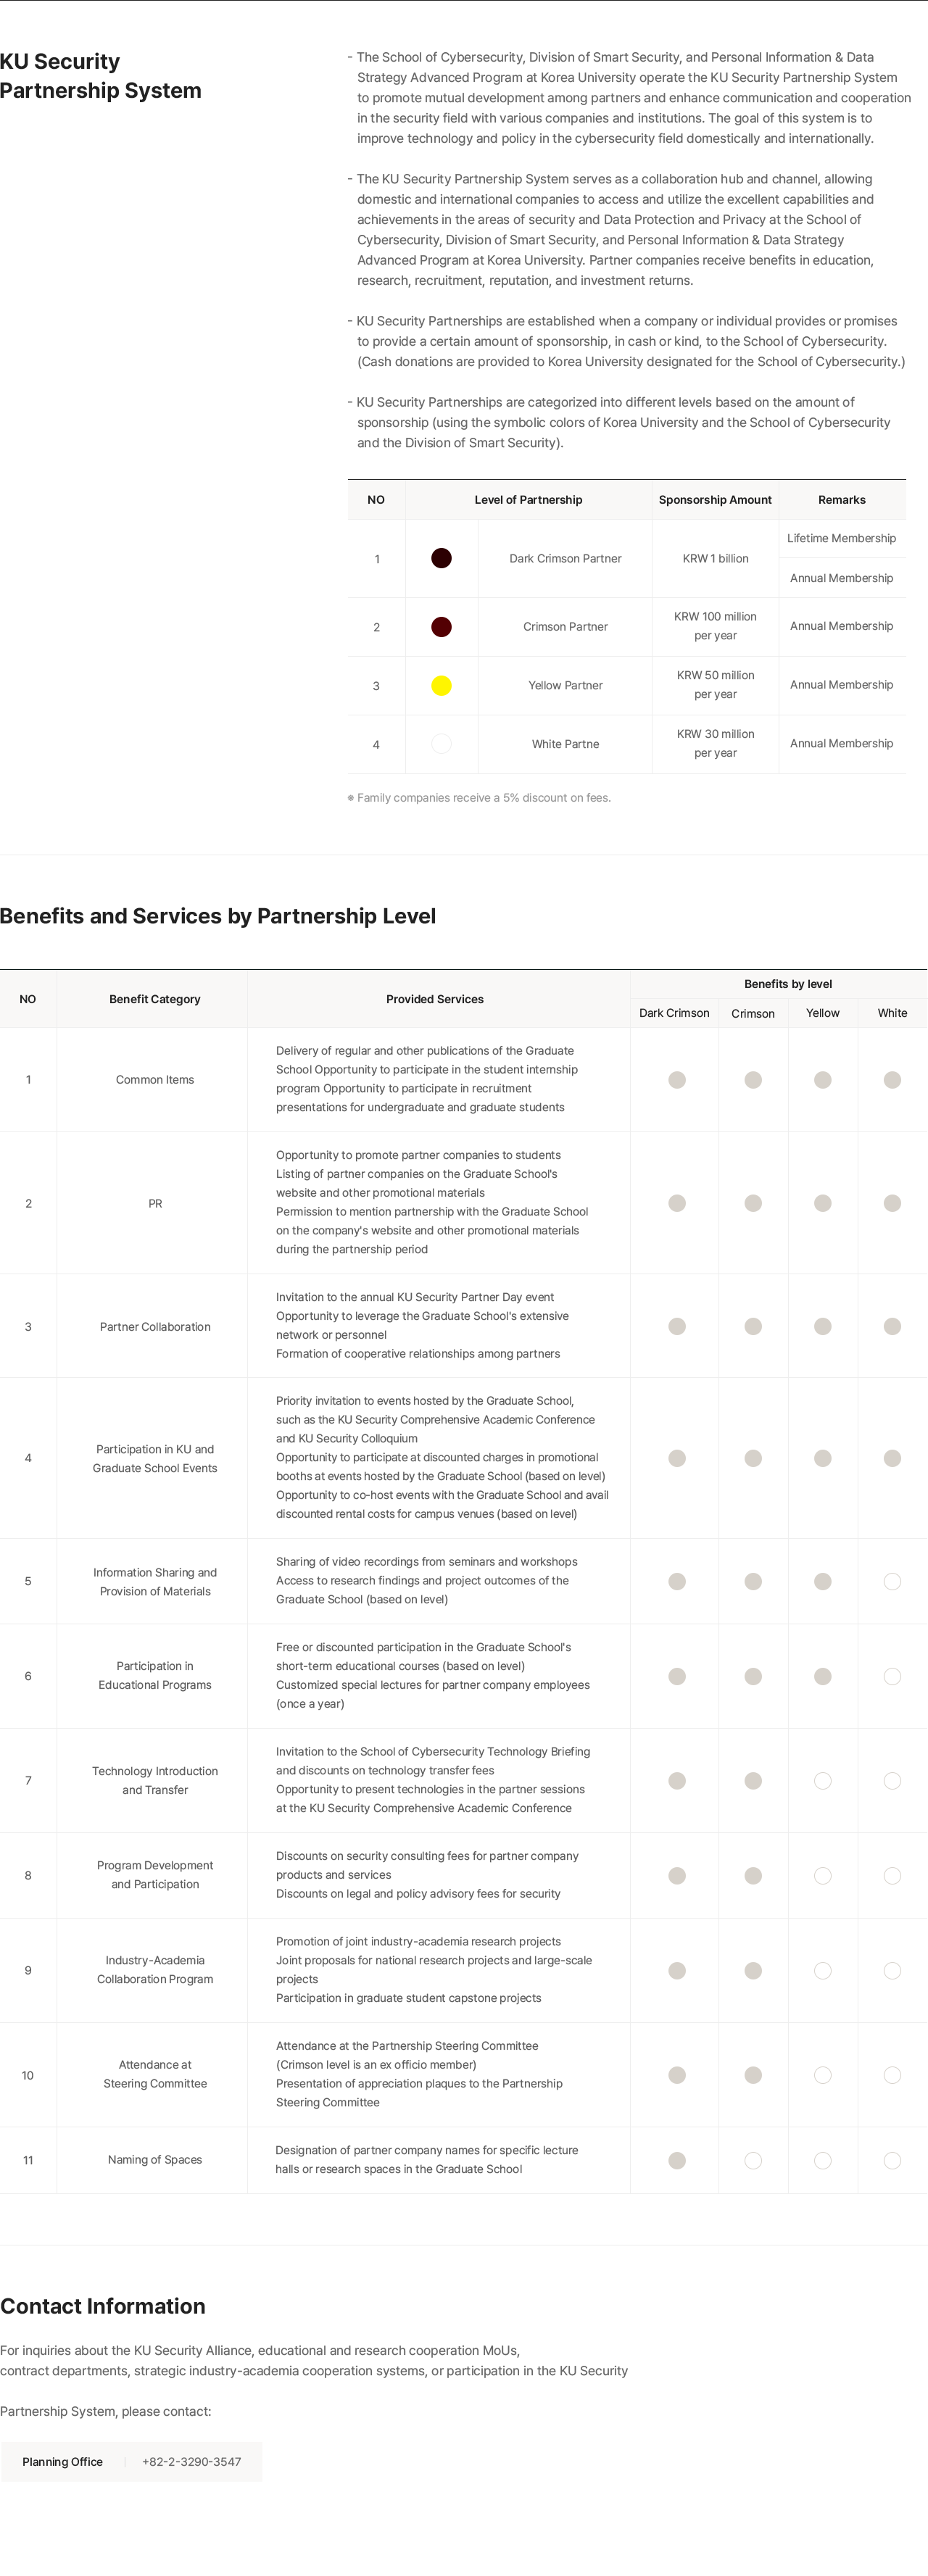928x2576 pixels.
Task: Click PR benefit dot in Yellow column
Action: coord(822,1203)
